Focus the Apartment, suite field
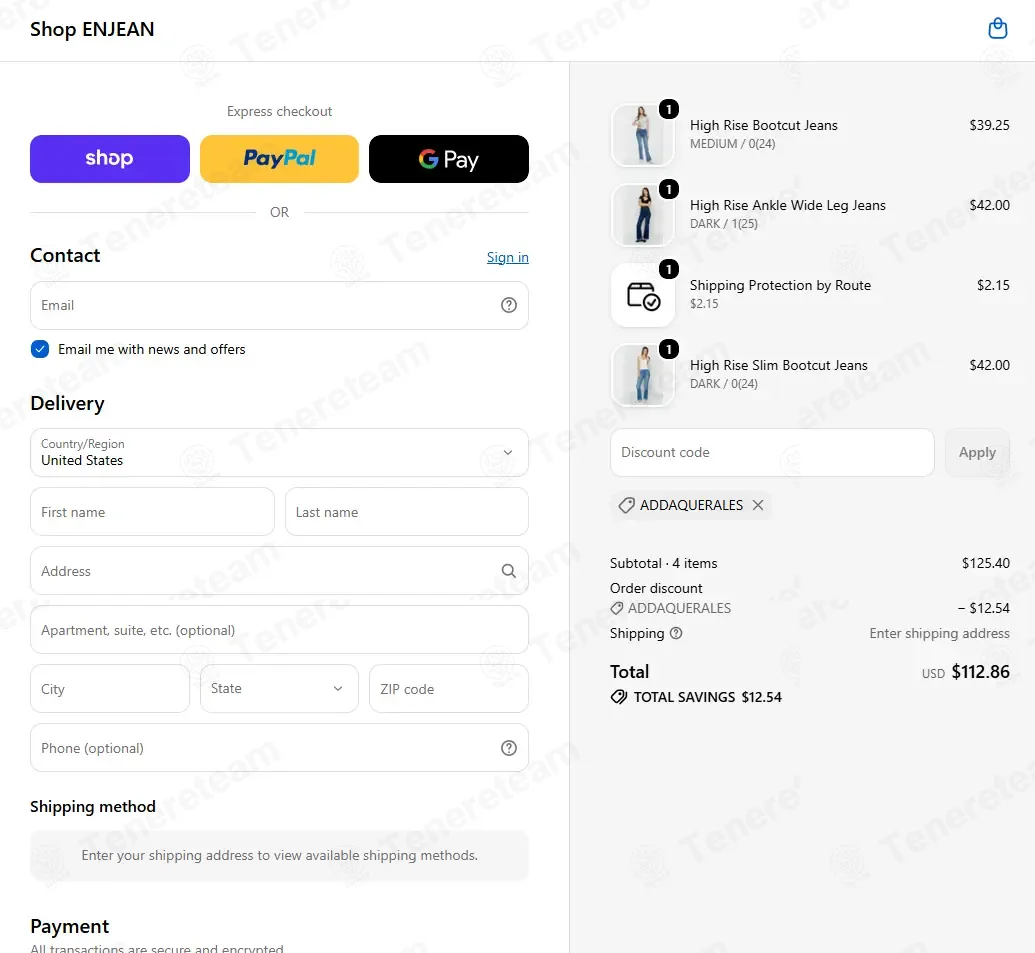Viewport: 1035px width, 953px height. (x=279, y=630)
